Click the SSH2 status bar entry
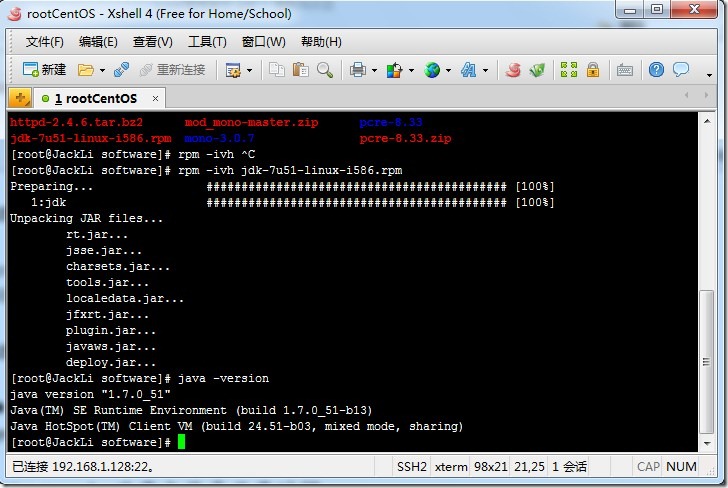Viewport: 728px width, 488px height. coord(411,466)
